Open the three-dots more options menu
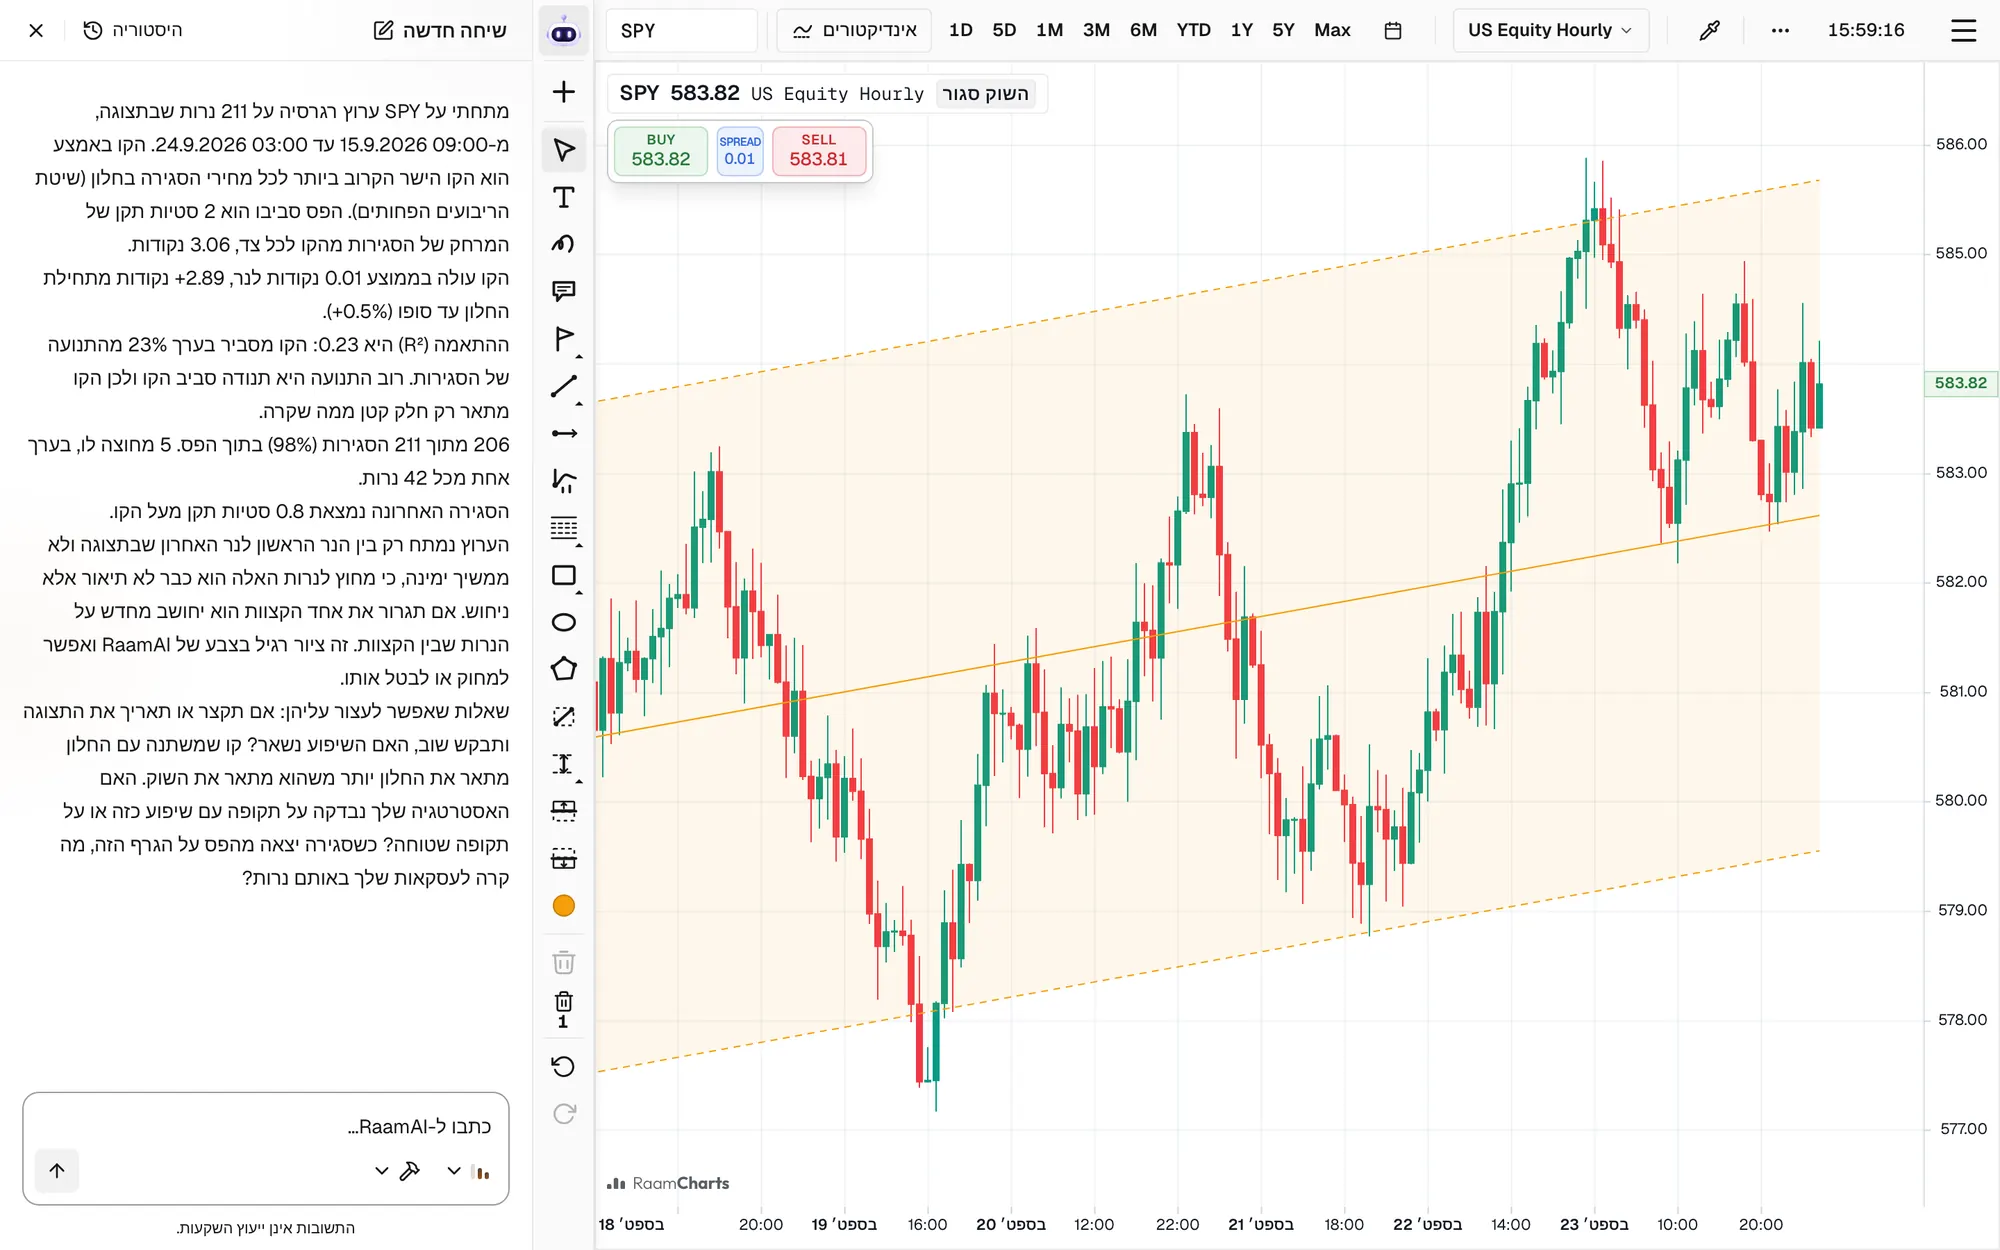Image resolution: width=2000 pixels, height=1250 pixels. (x=1780, y=30)
